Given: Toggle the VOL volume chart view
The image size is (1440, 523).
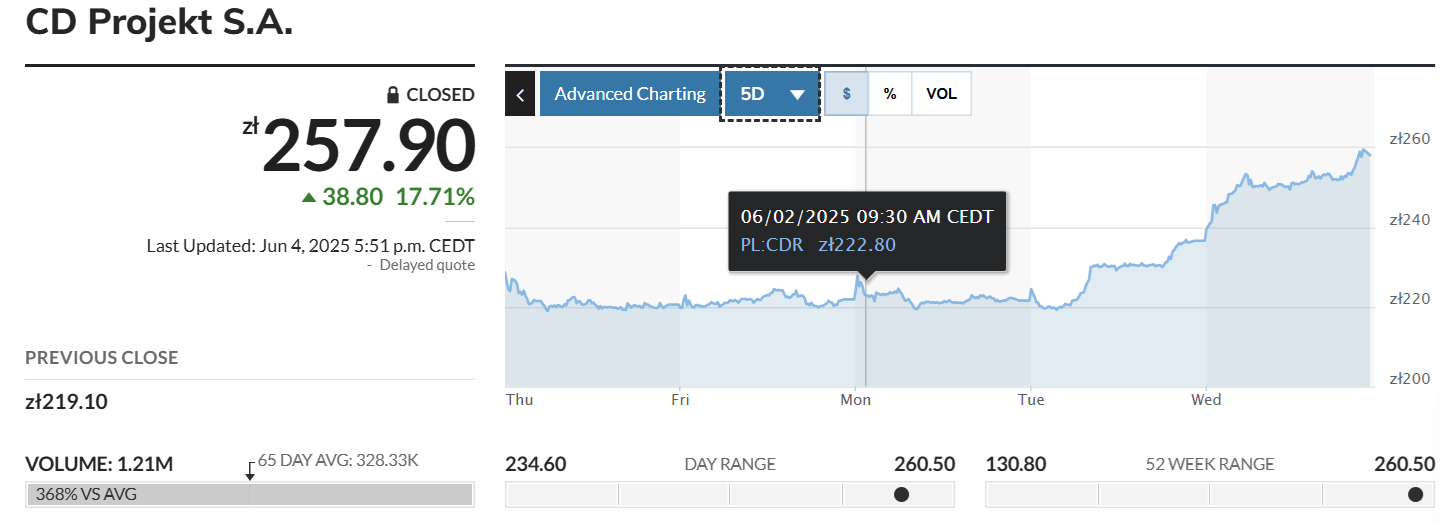Looking at the screenshot, I should 941,94.
